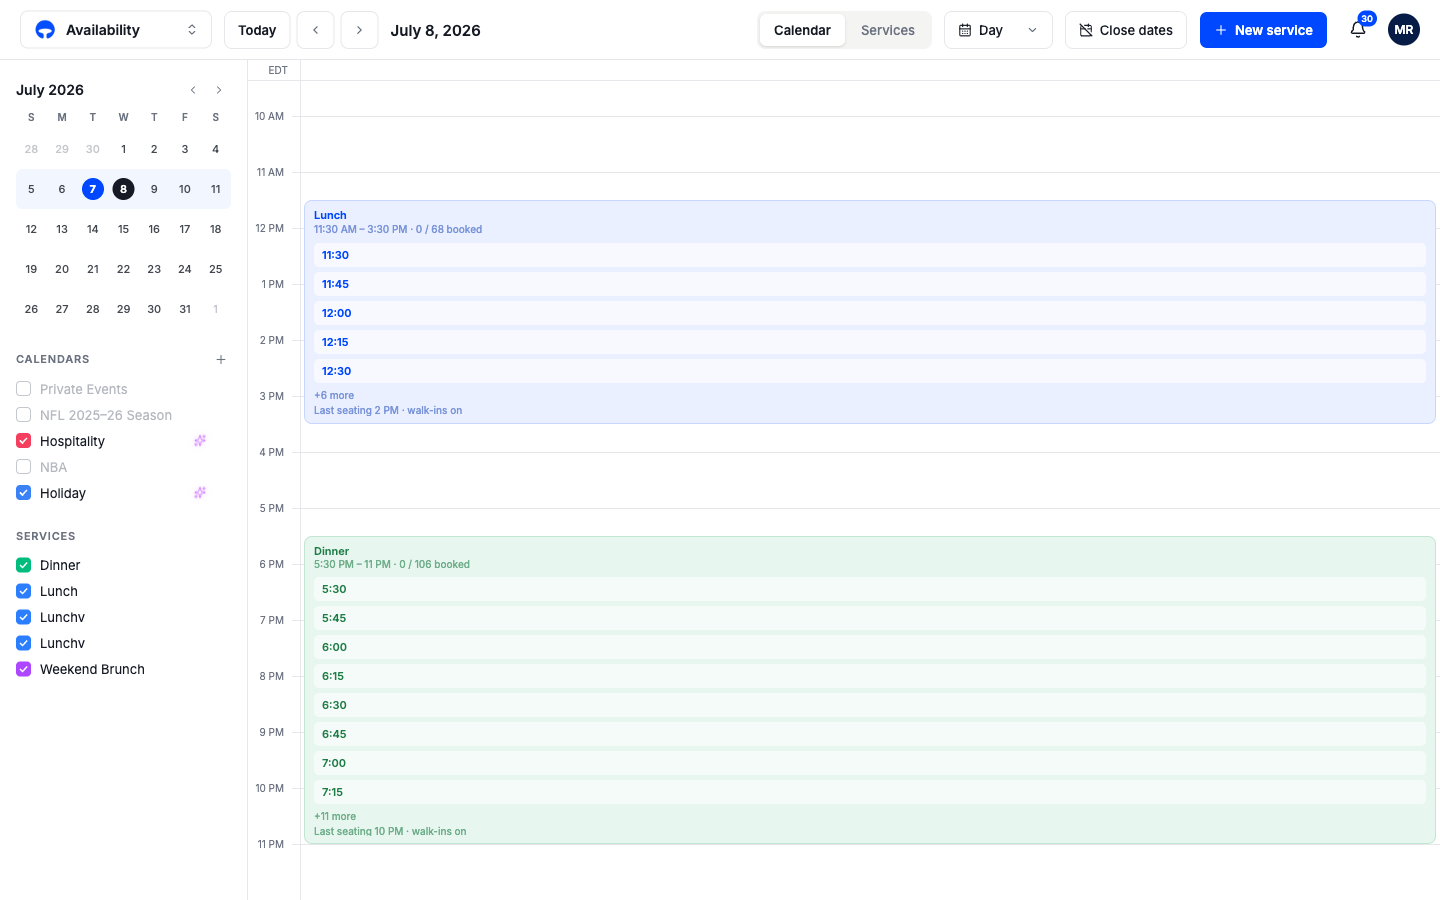
Task: Switch to the Calendar tab
Action: [802, 30]
